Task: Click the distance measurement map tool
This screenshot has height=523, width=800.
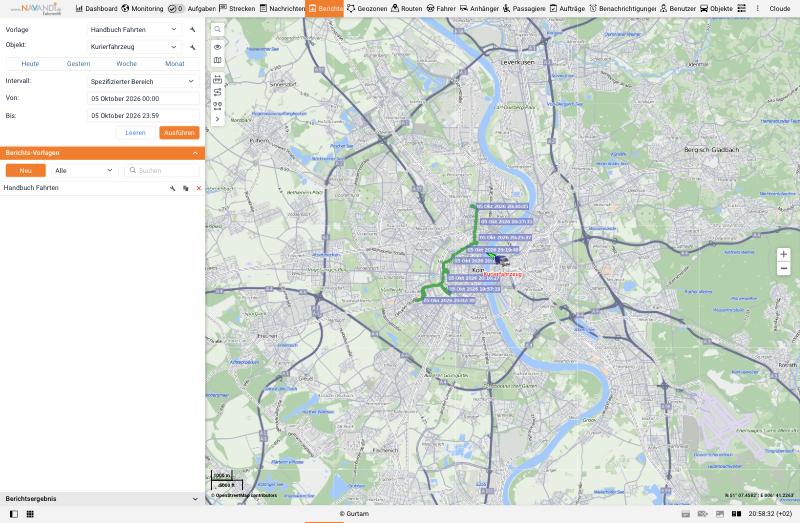Action: pos(217,79)
